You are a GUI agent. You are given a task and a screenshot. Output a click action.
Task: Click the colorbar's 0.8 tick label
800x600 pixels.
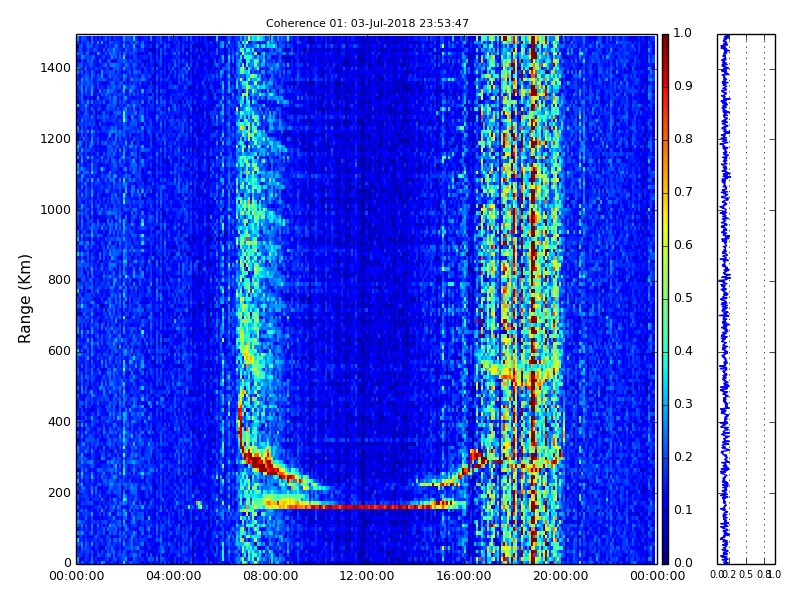tap(682, 139)
